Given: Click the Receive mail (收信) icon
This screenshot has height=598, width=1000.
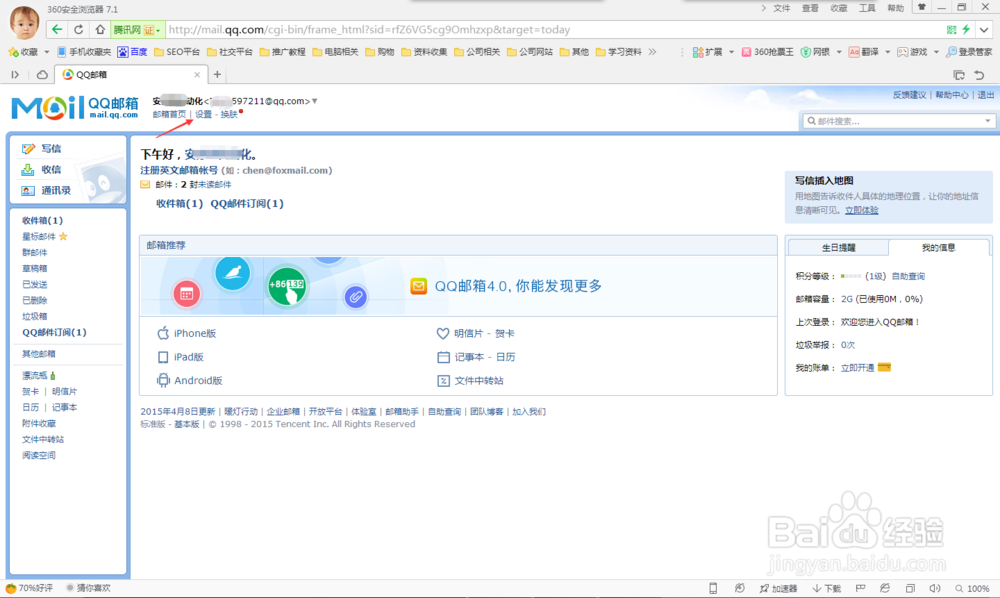Looking at the screenshot, I should click(28, 170).
